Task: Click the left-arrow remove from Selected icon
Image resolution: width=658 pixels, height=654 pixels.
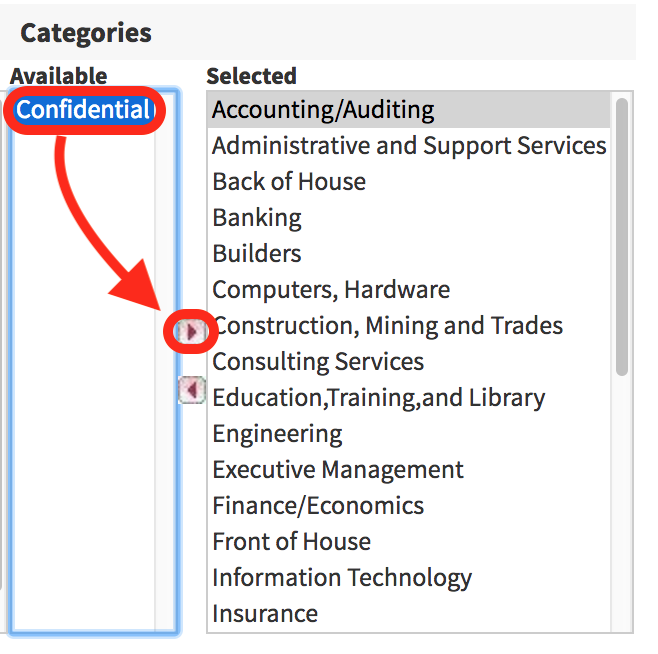Action: click(x=191, y=389)
